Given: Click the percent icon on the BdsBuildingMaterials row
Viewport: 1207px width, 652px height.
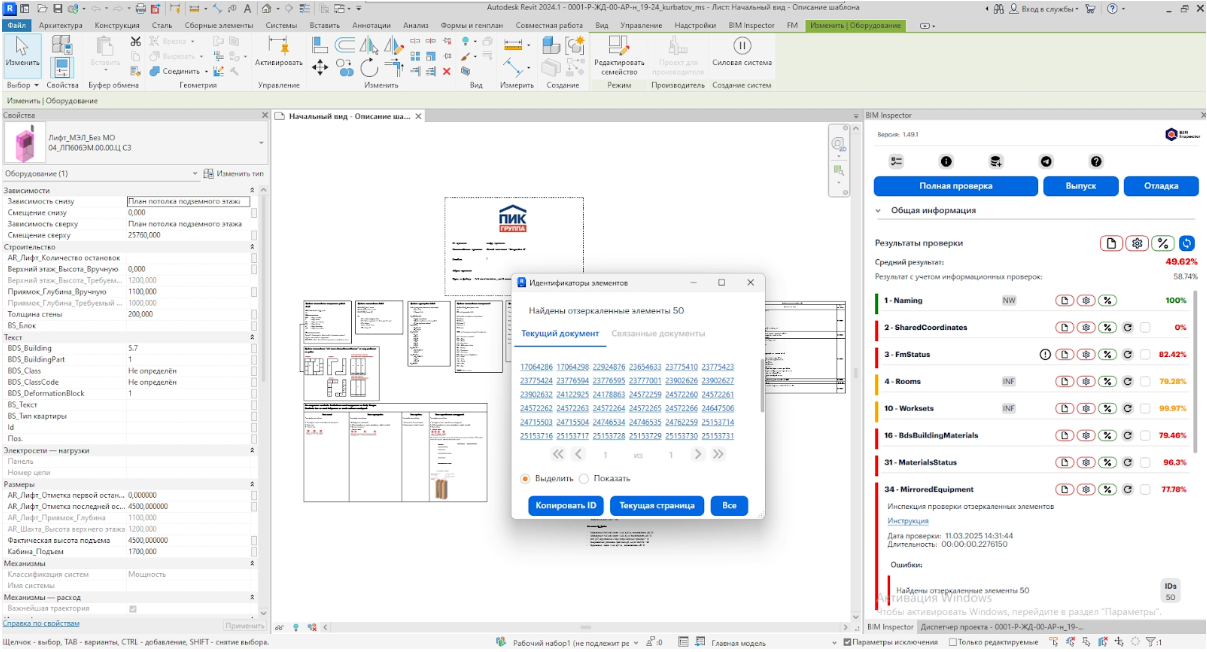Looking at the screenshot, I should tap(1108, 436).
